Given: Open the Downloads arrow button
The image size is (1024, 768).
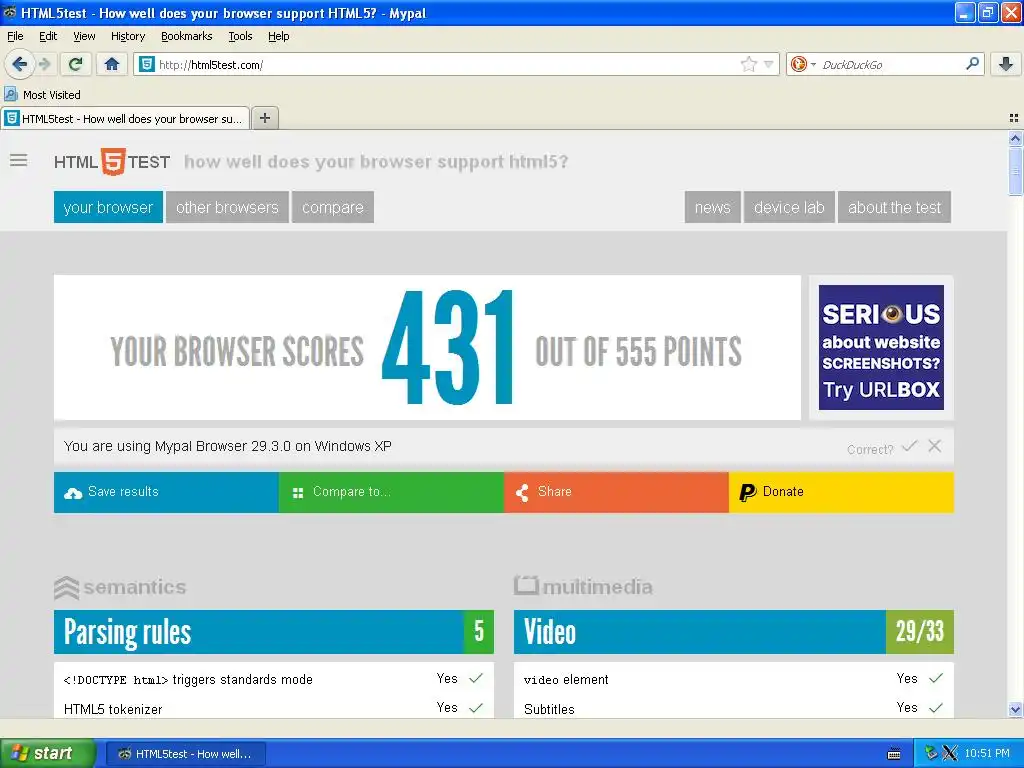Looking at the screenshot, I should pyautogui.click(x=1006, y=64).
